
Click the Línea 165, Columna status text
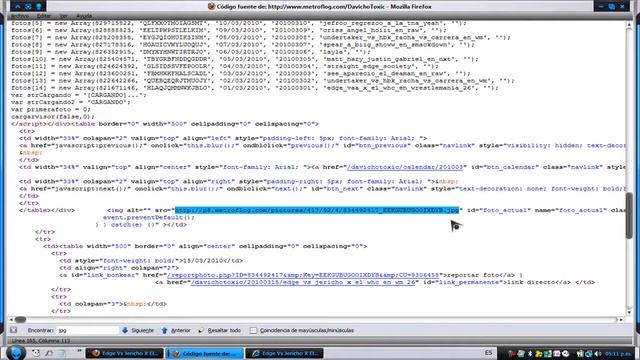[40, 340]
